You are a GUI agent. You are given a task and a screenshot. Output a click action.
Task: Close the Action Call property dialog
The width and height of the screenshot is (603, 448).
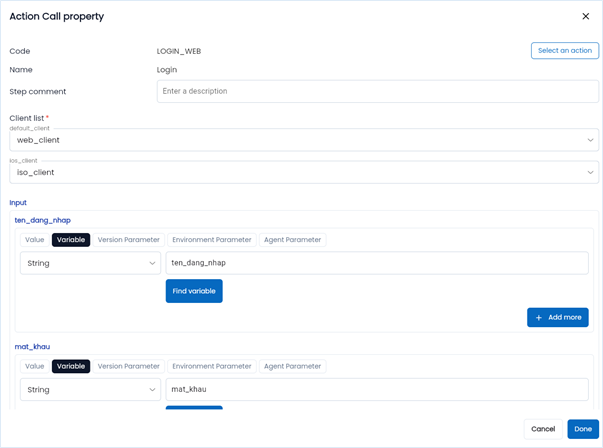(585, 16)
